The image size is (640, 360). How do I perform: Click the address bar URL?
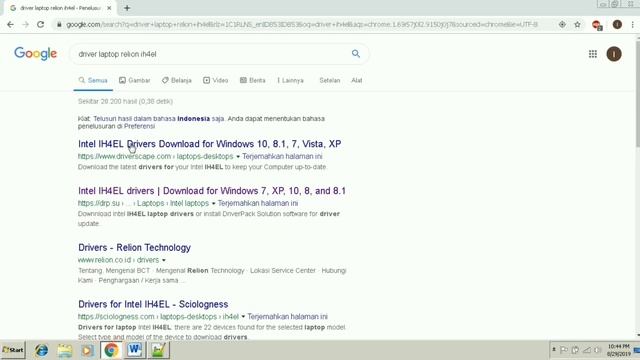pos(302,24)
